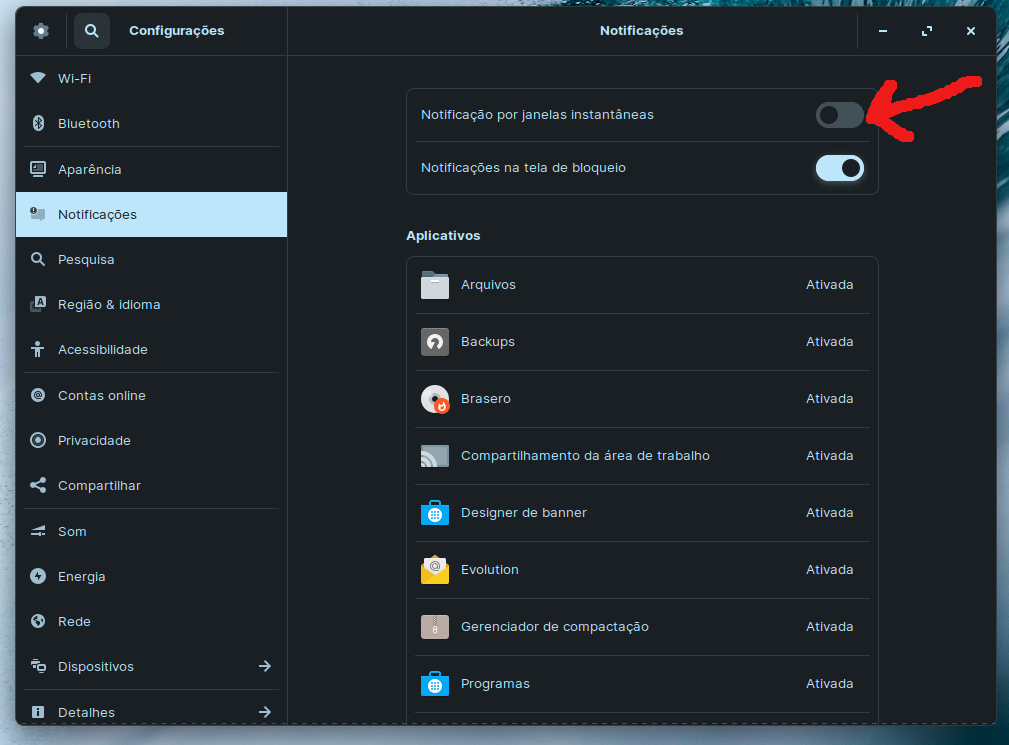Maximize the Configurações window
Screen dimensions: 1009x745
coord(926,31)
